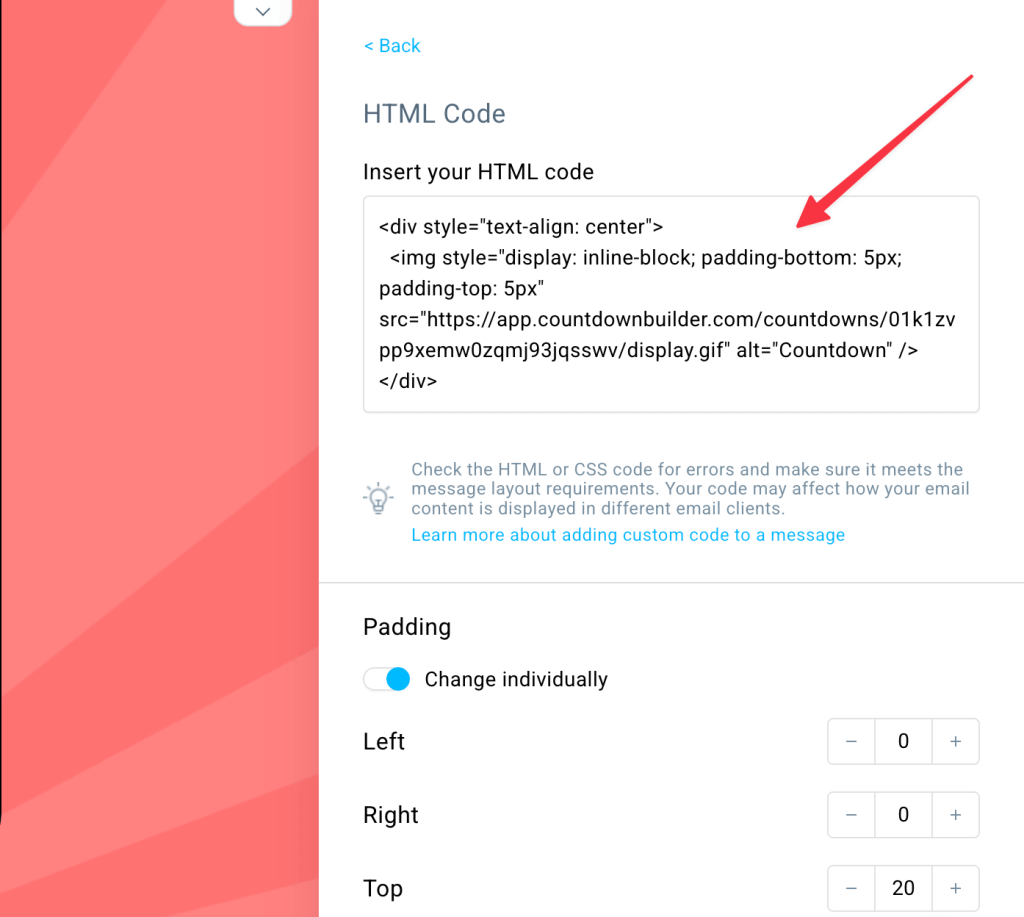
Task: Click the HTML Code heading
Action: [x=434, y=114]
